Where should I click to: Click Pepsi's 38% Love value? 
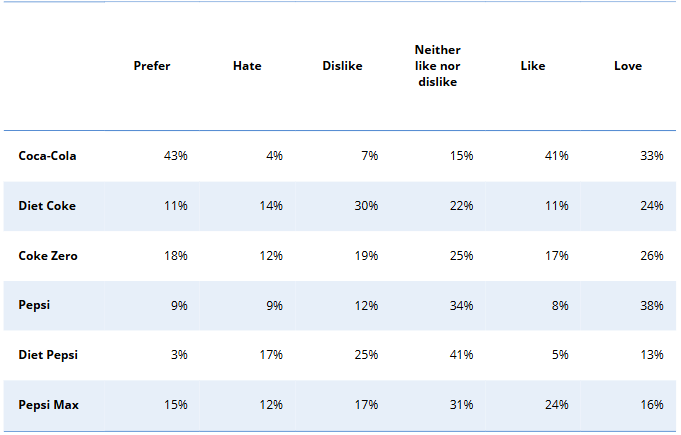tap(652, 305)
